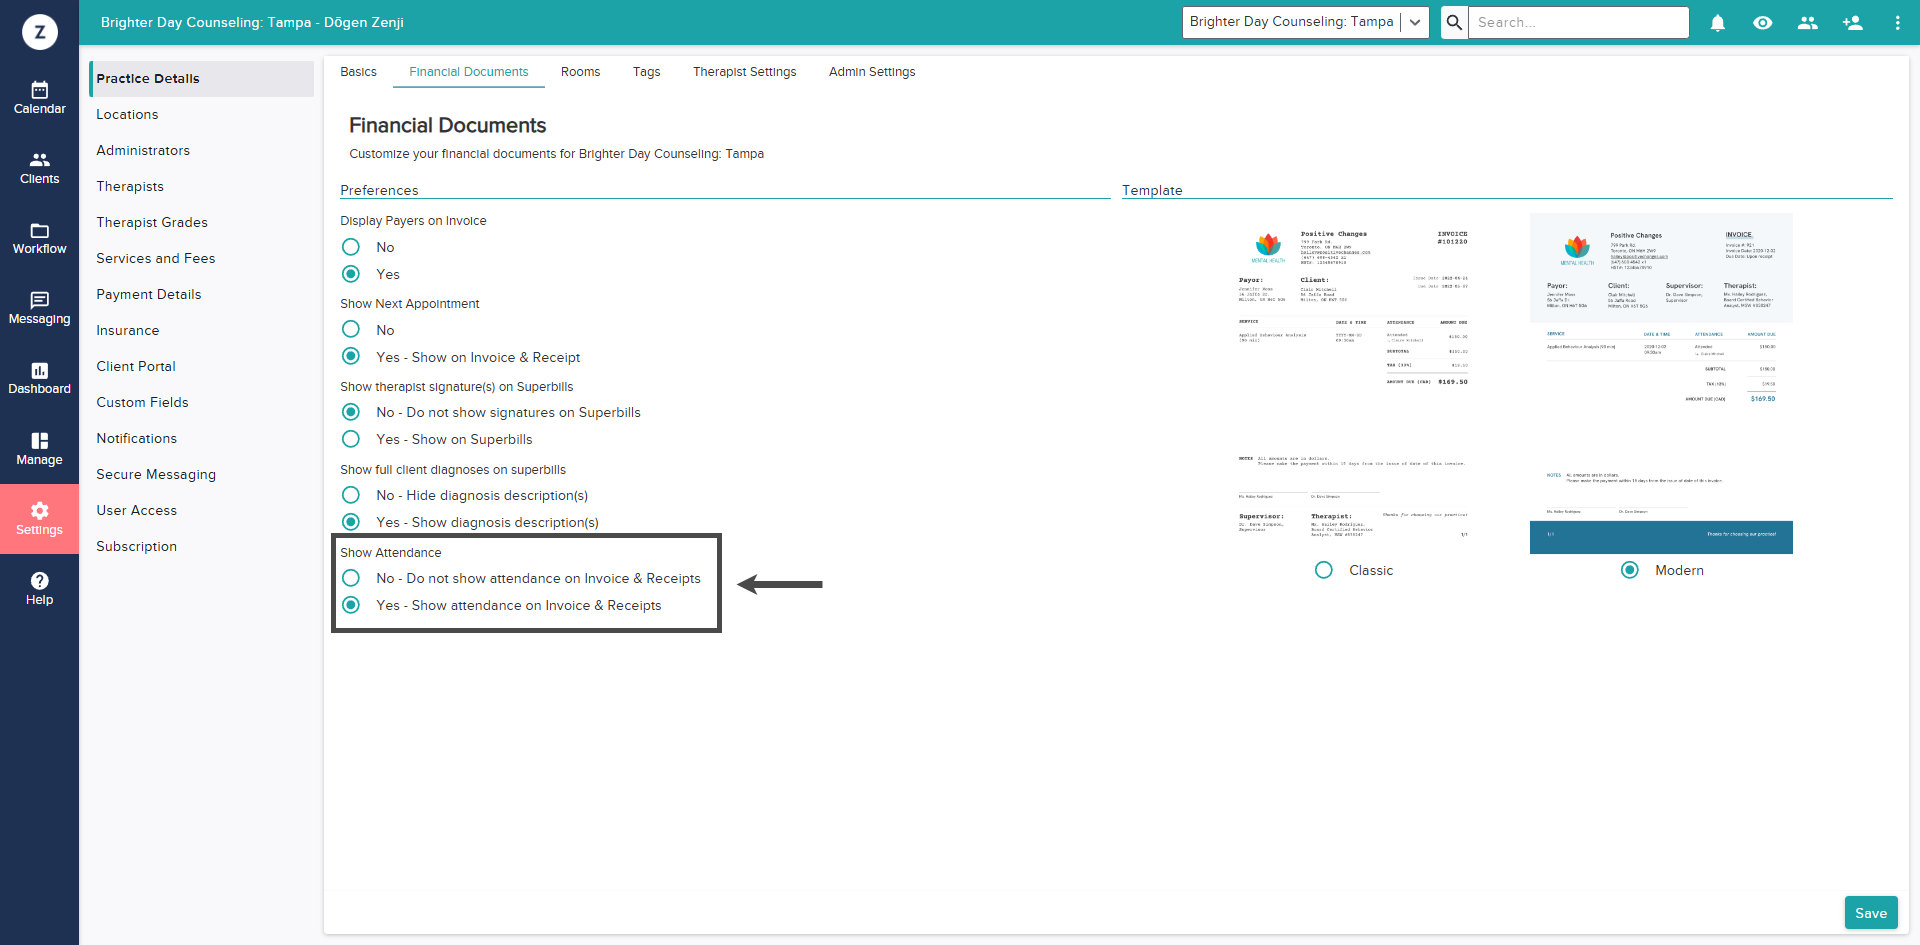
Task: Open the Settings gear in sidebar
Action: (40, 519)
